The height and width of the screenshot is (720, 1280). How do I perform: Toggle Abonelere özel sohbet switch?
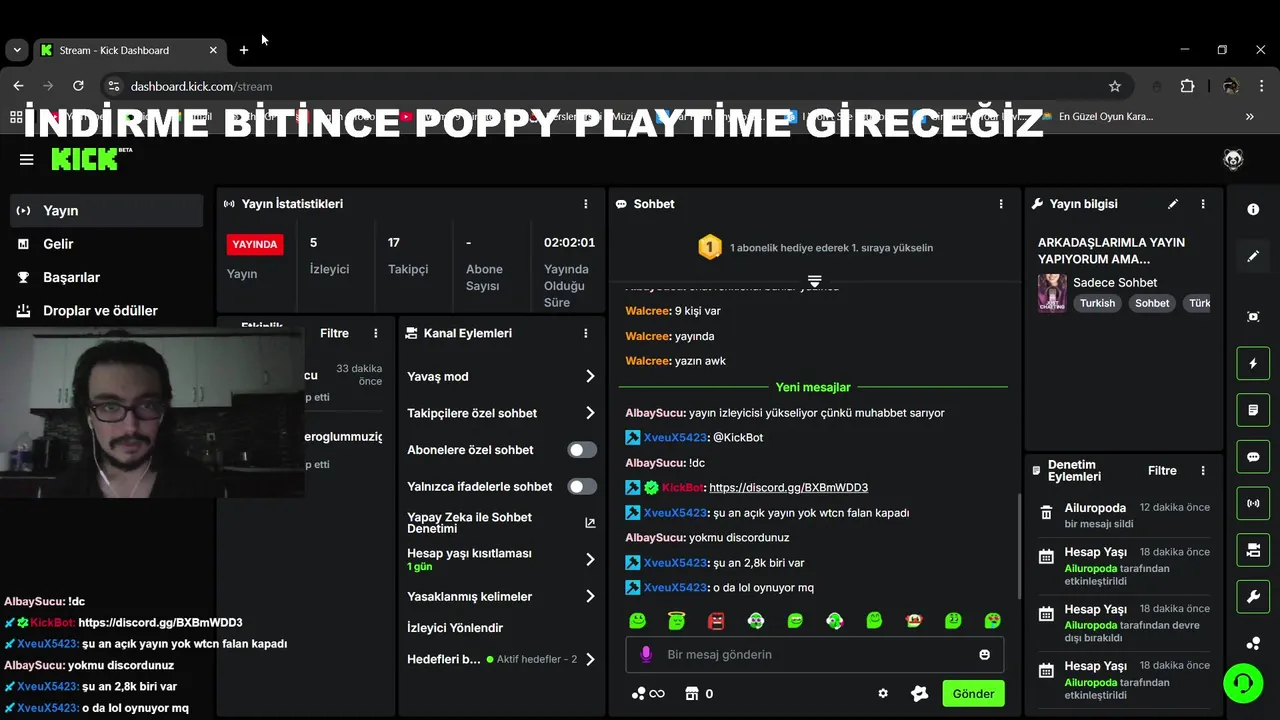[x=582, y=450]
